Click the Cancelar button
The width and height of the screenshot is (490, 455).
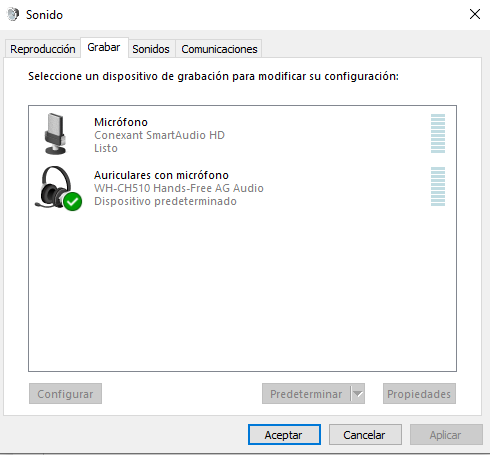[x=365, y=435]
